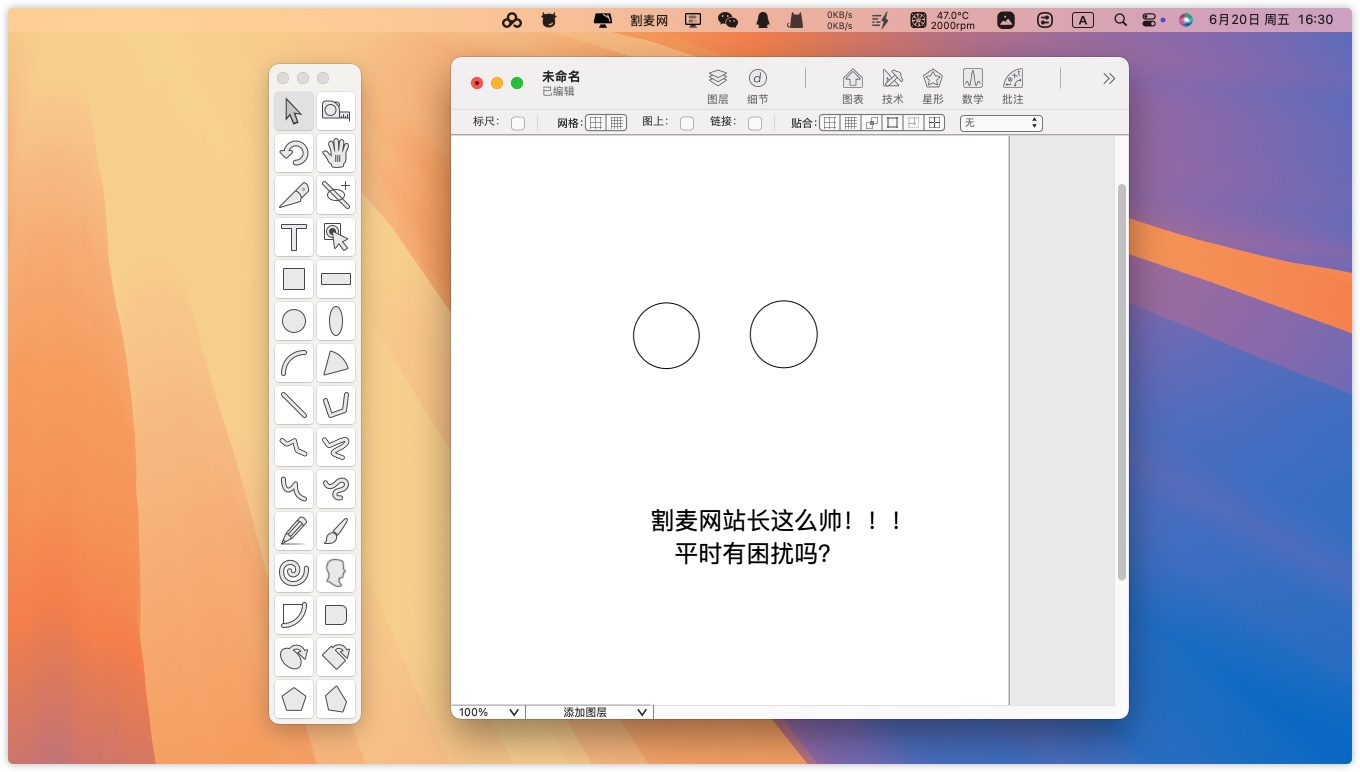Open the 细节 details panel
The width and height of the screenshot is (1360, 772).
point(758,86)
